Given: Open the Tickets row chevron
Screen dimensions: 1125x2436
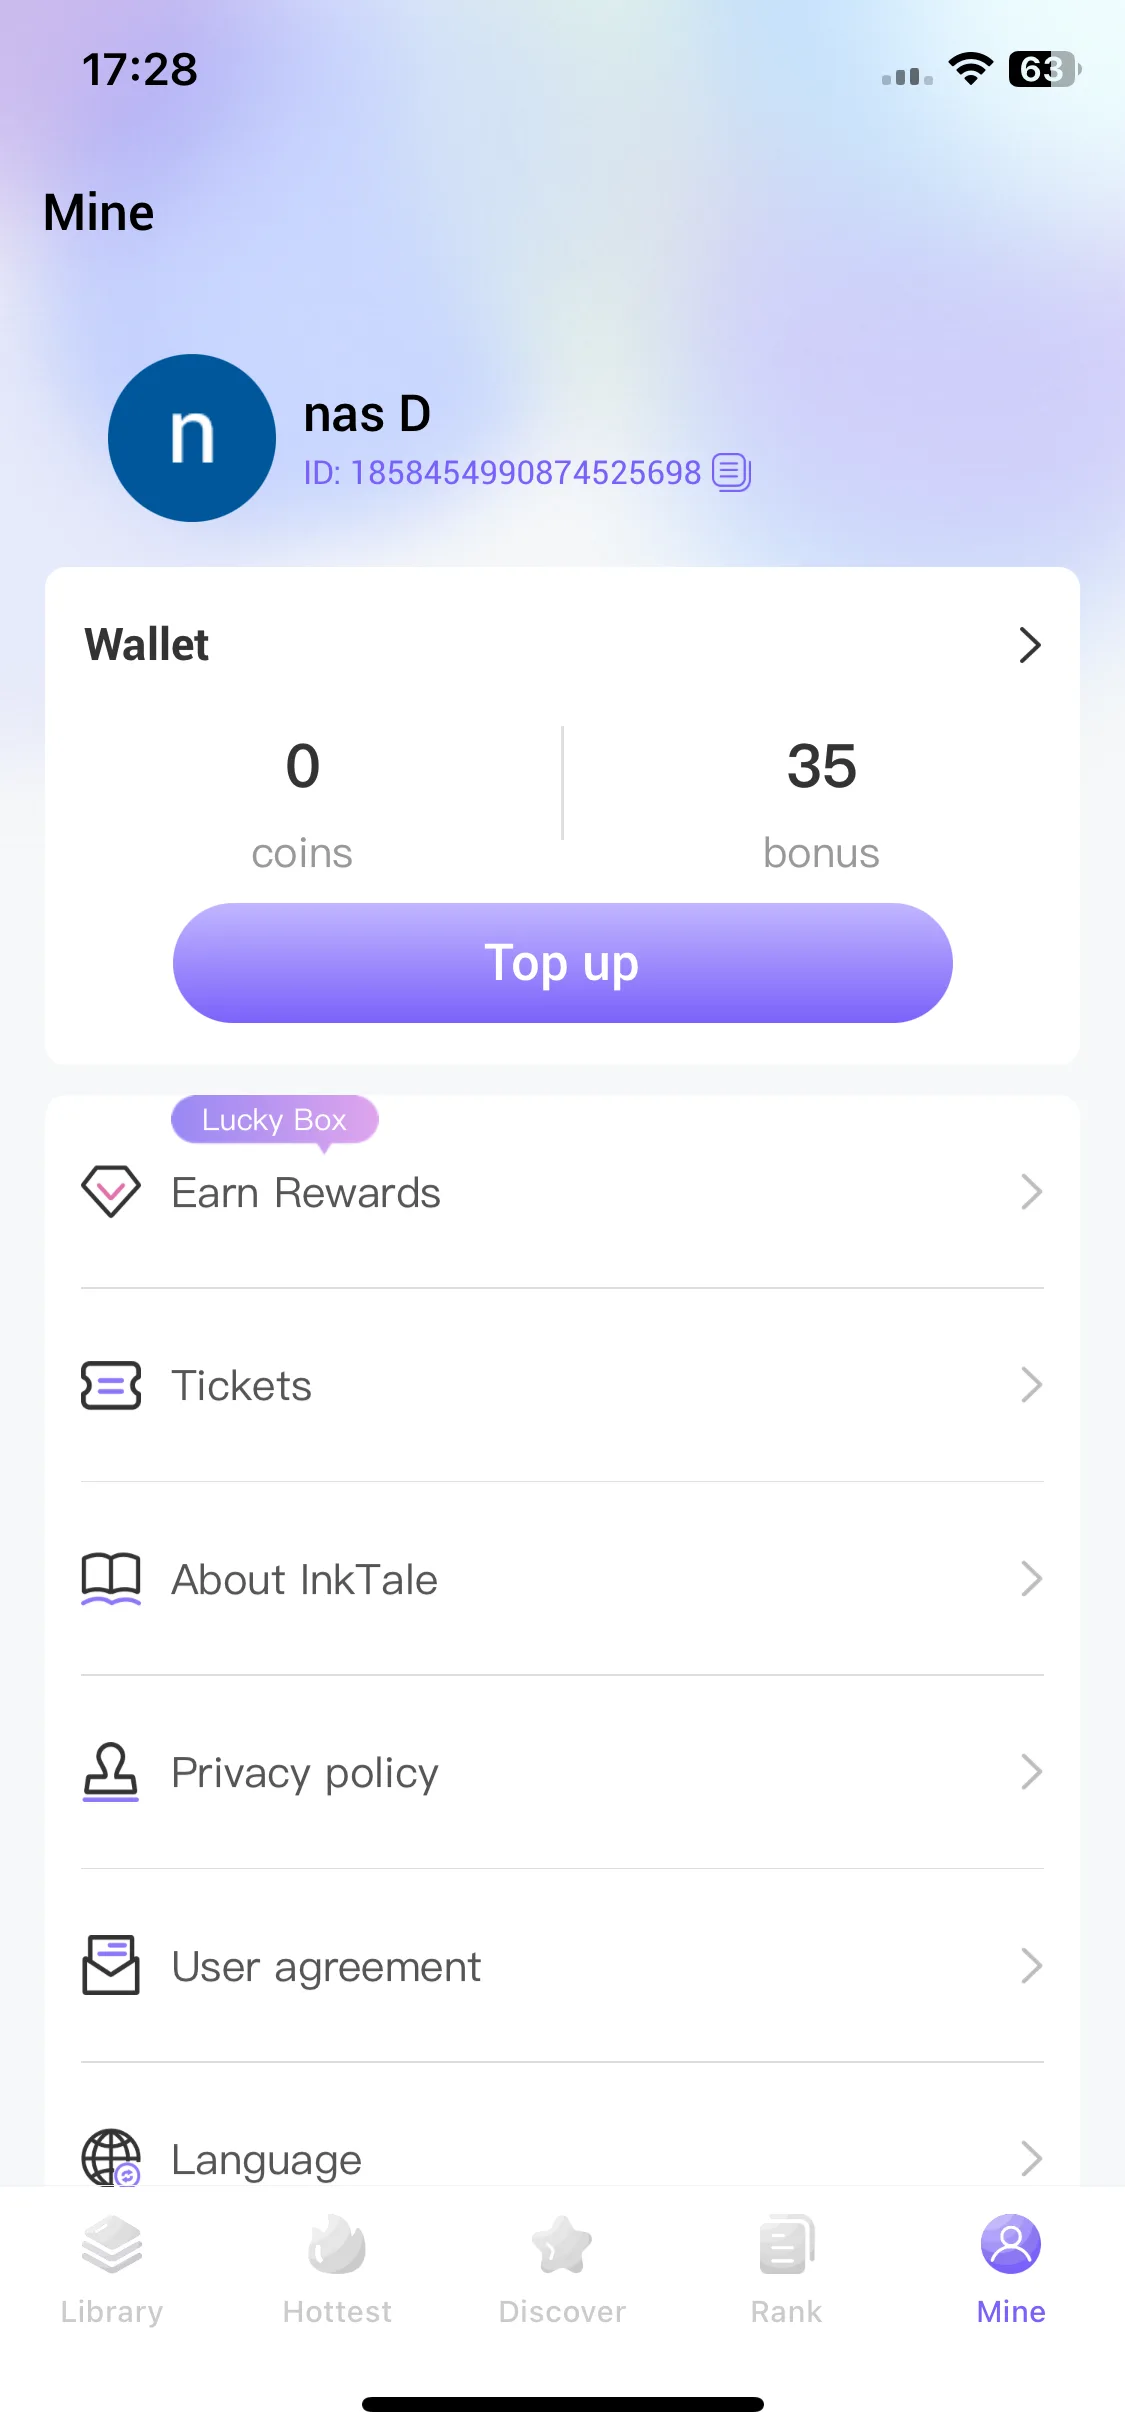Looking at the screenshot, I should tap(1031, 1385).
